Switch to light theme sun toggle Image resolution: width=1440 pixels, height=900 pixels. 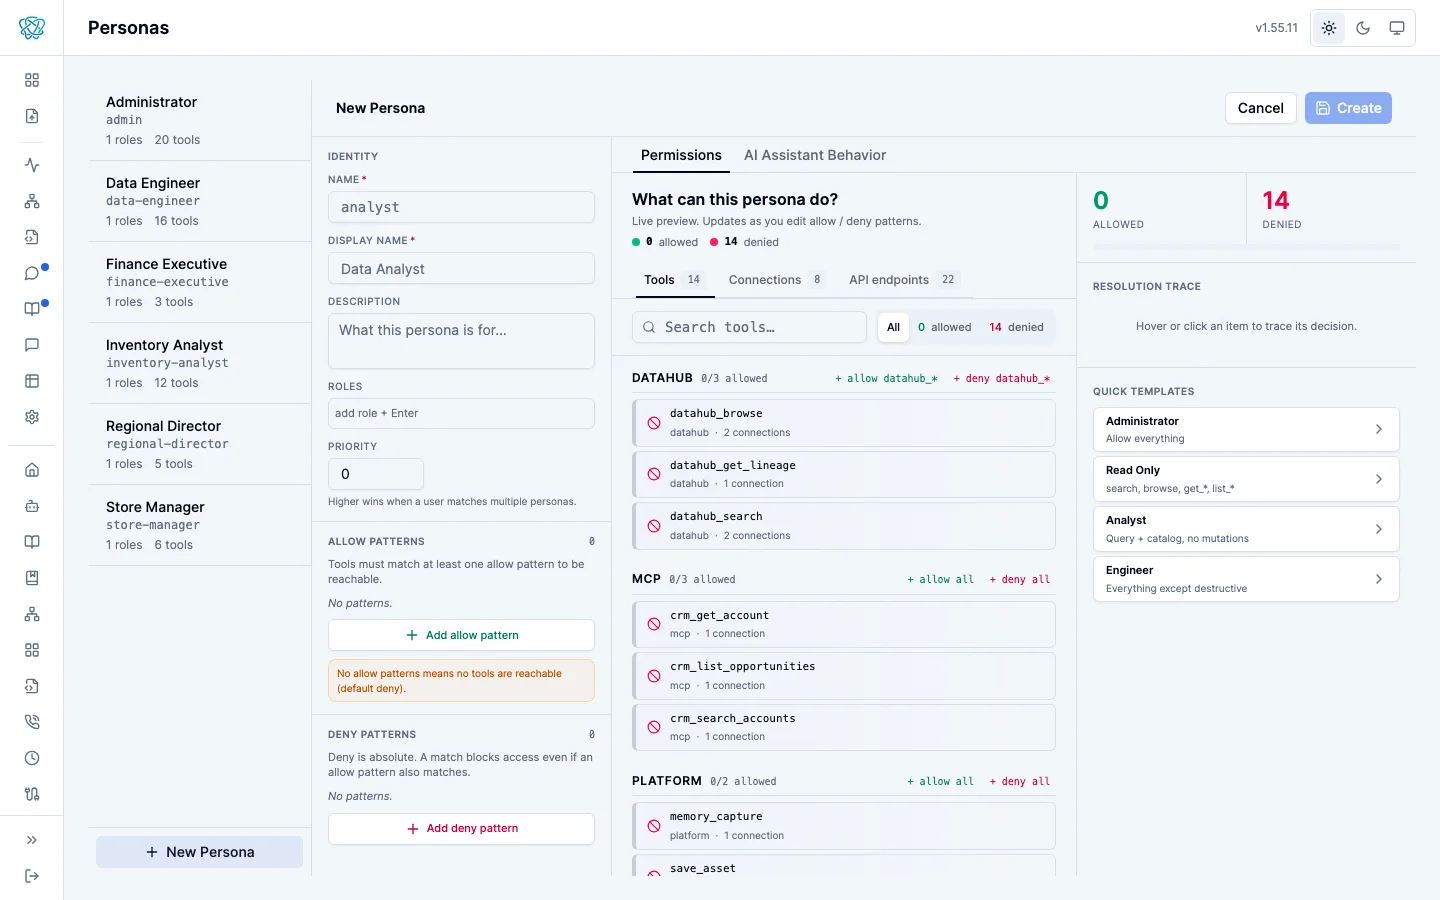1329,28
